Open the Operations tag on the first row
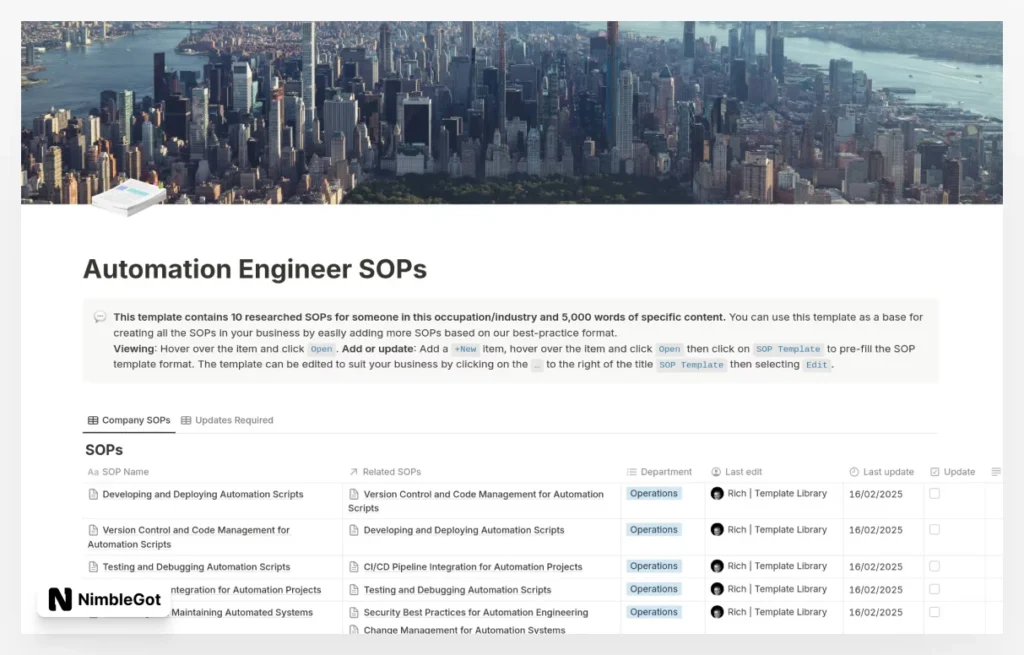This screenshot has height=655, width=1024. pyautogui.click(x=653, y=493)
